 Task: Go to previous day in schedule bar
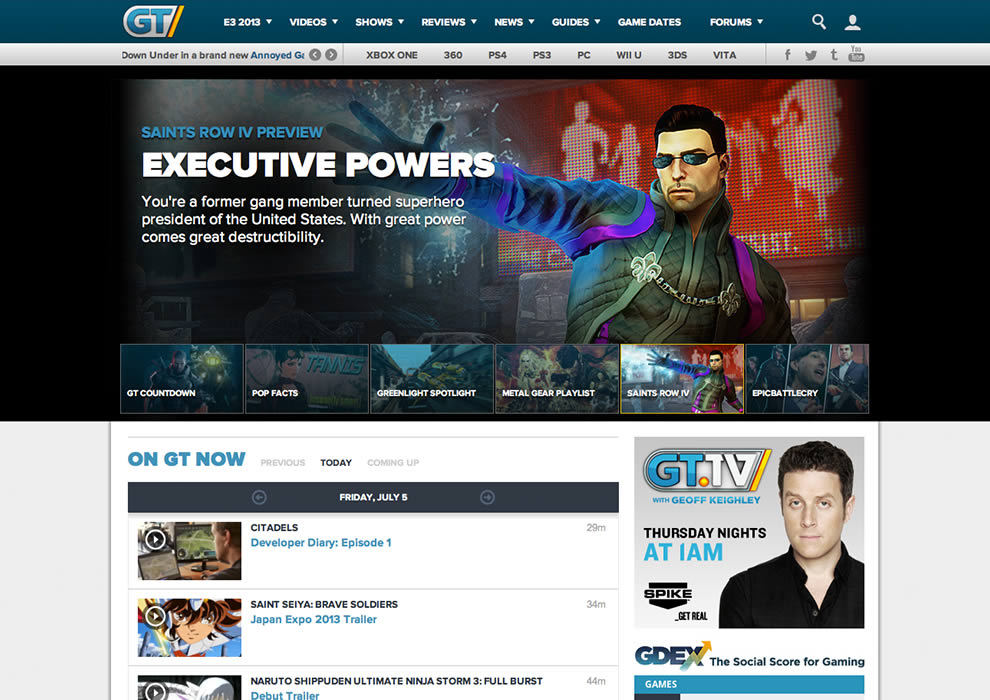(x=259, y=497)
